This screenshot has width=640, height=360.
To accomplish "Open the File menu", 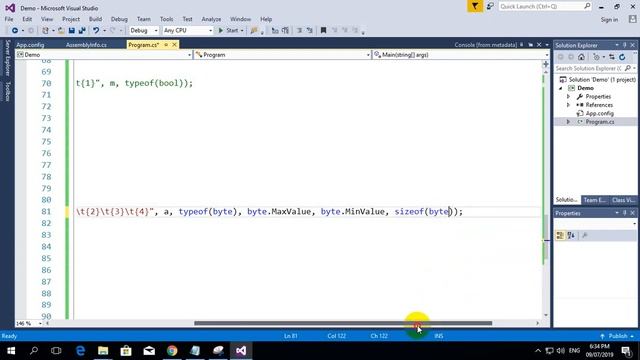I will (9, 19).
